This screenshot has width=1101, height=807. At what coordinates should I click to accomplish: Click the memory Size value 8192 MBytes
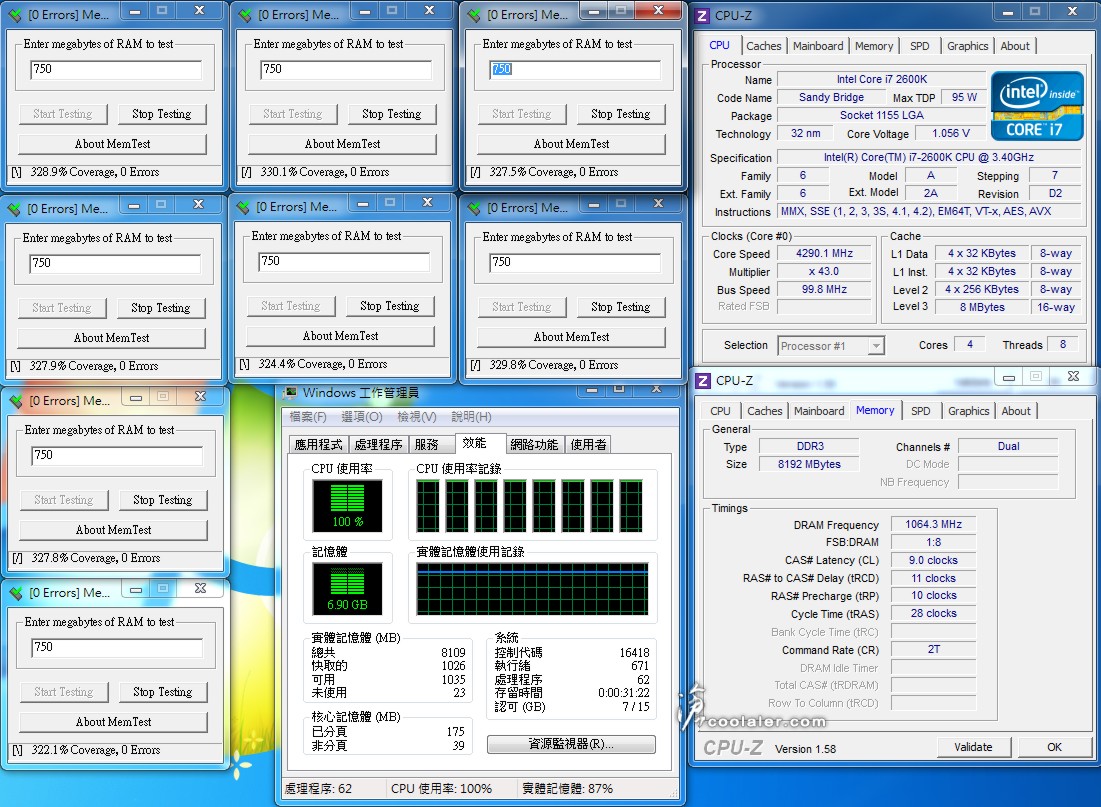tap(809, 464)
